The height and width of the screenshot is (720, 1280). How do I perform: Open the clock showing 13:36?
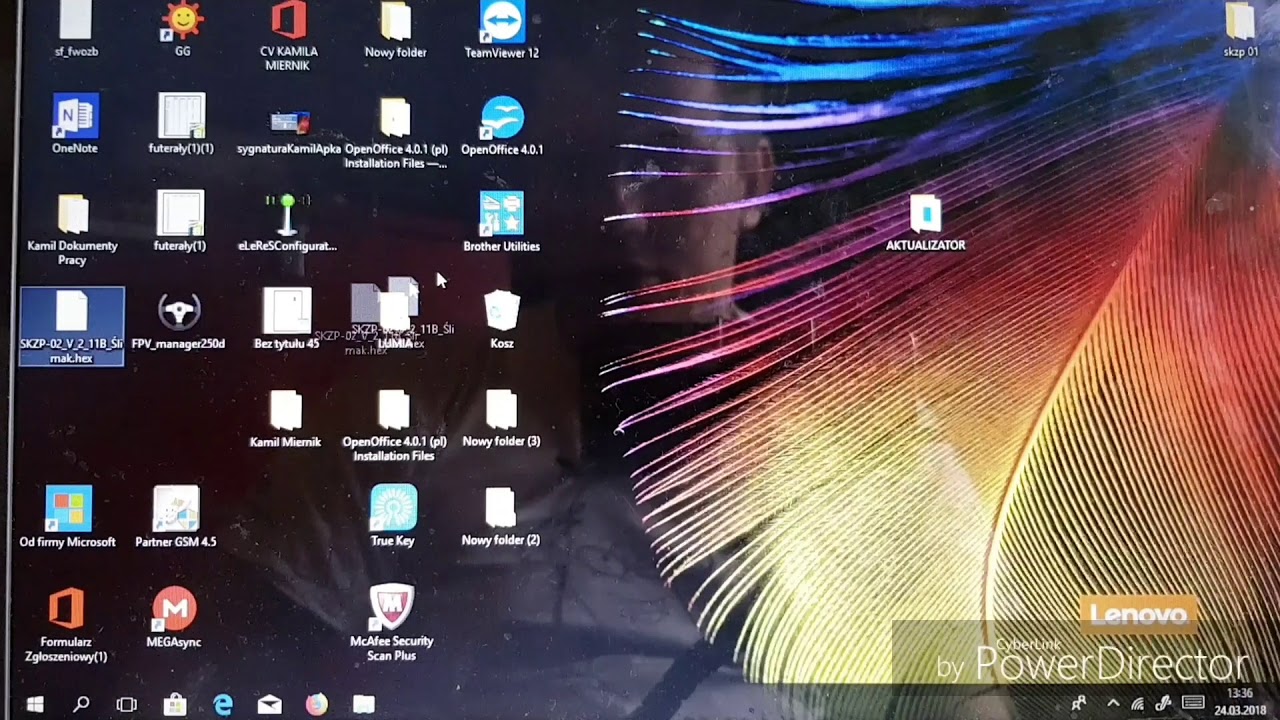(x=1238, y=701)
